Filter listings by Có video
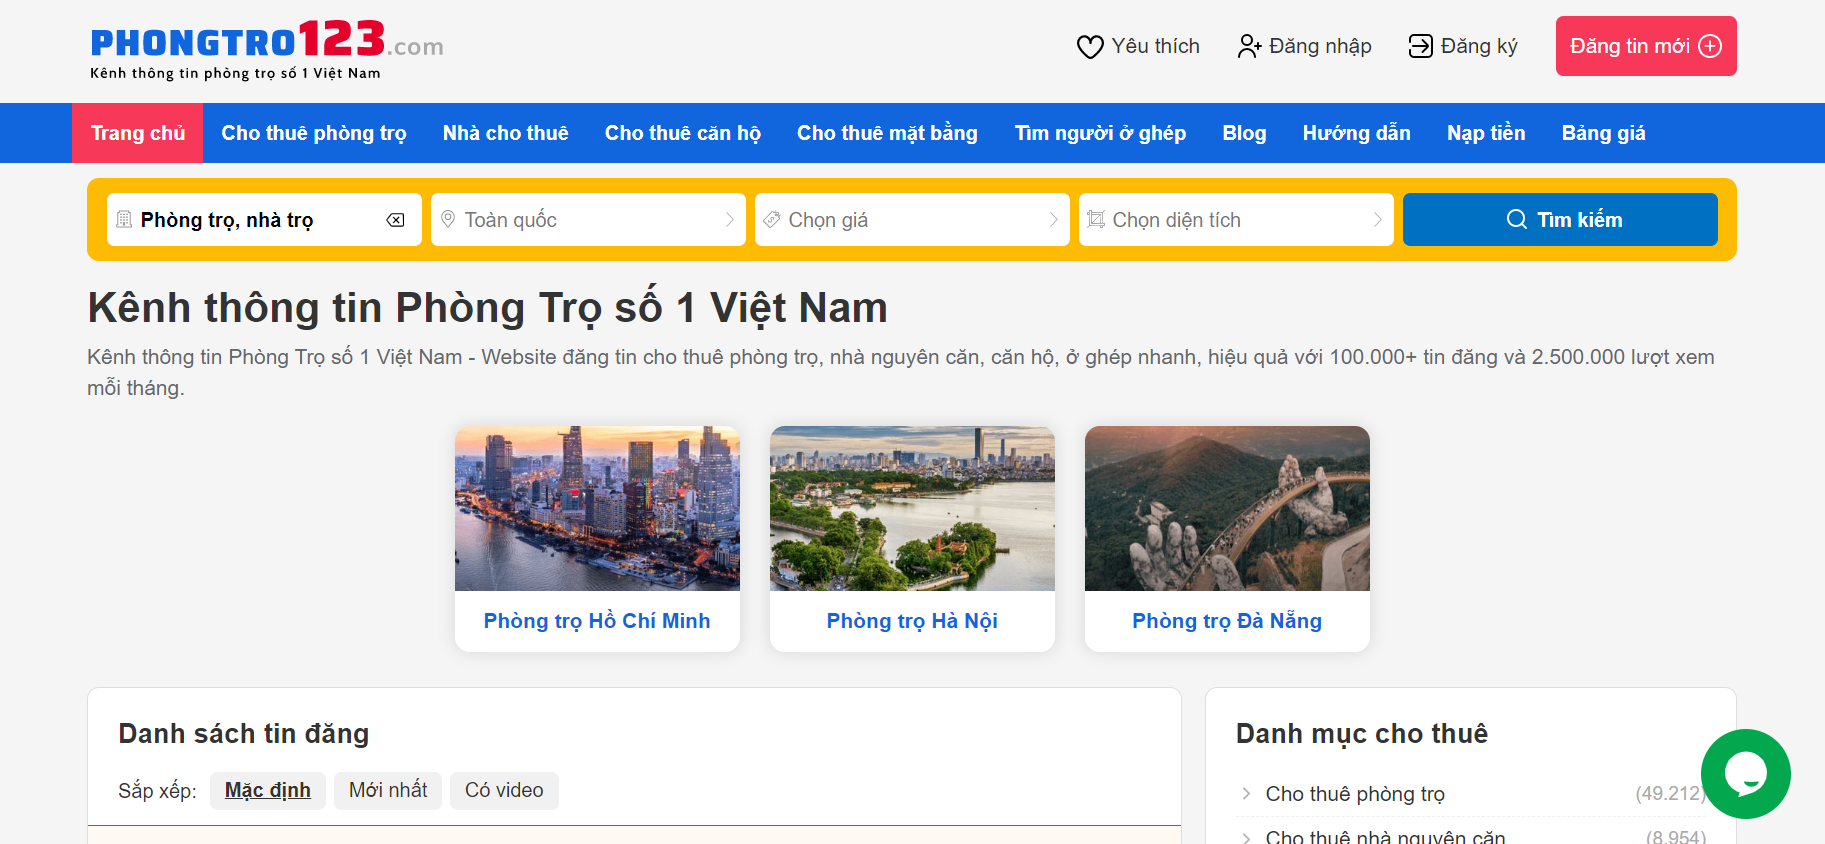 504,790
